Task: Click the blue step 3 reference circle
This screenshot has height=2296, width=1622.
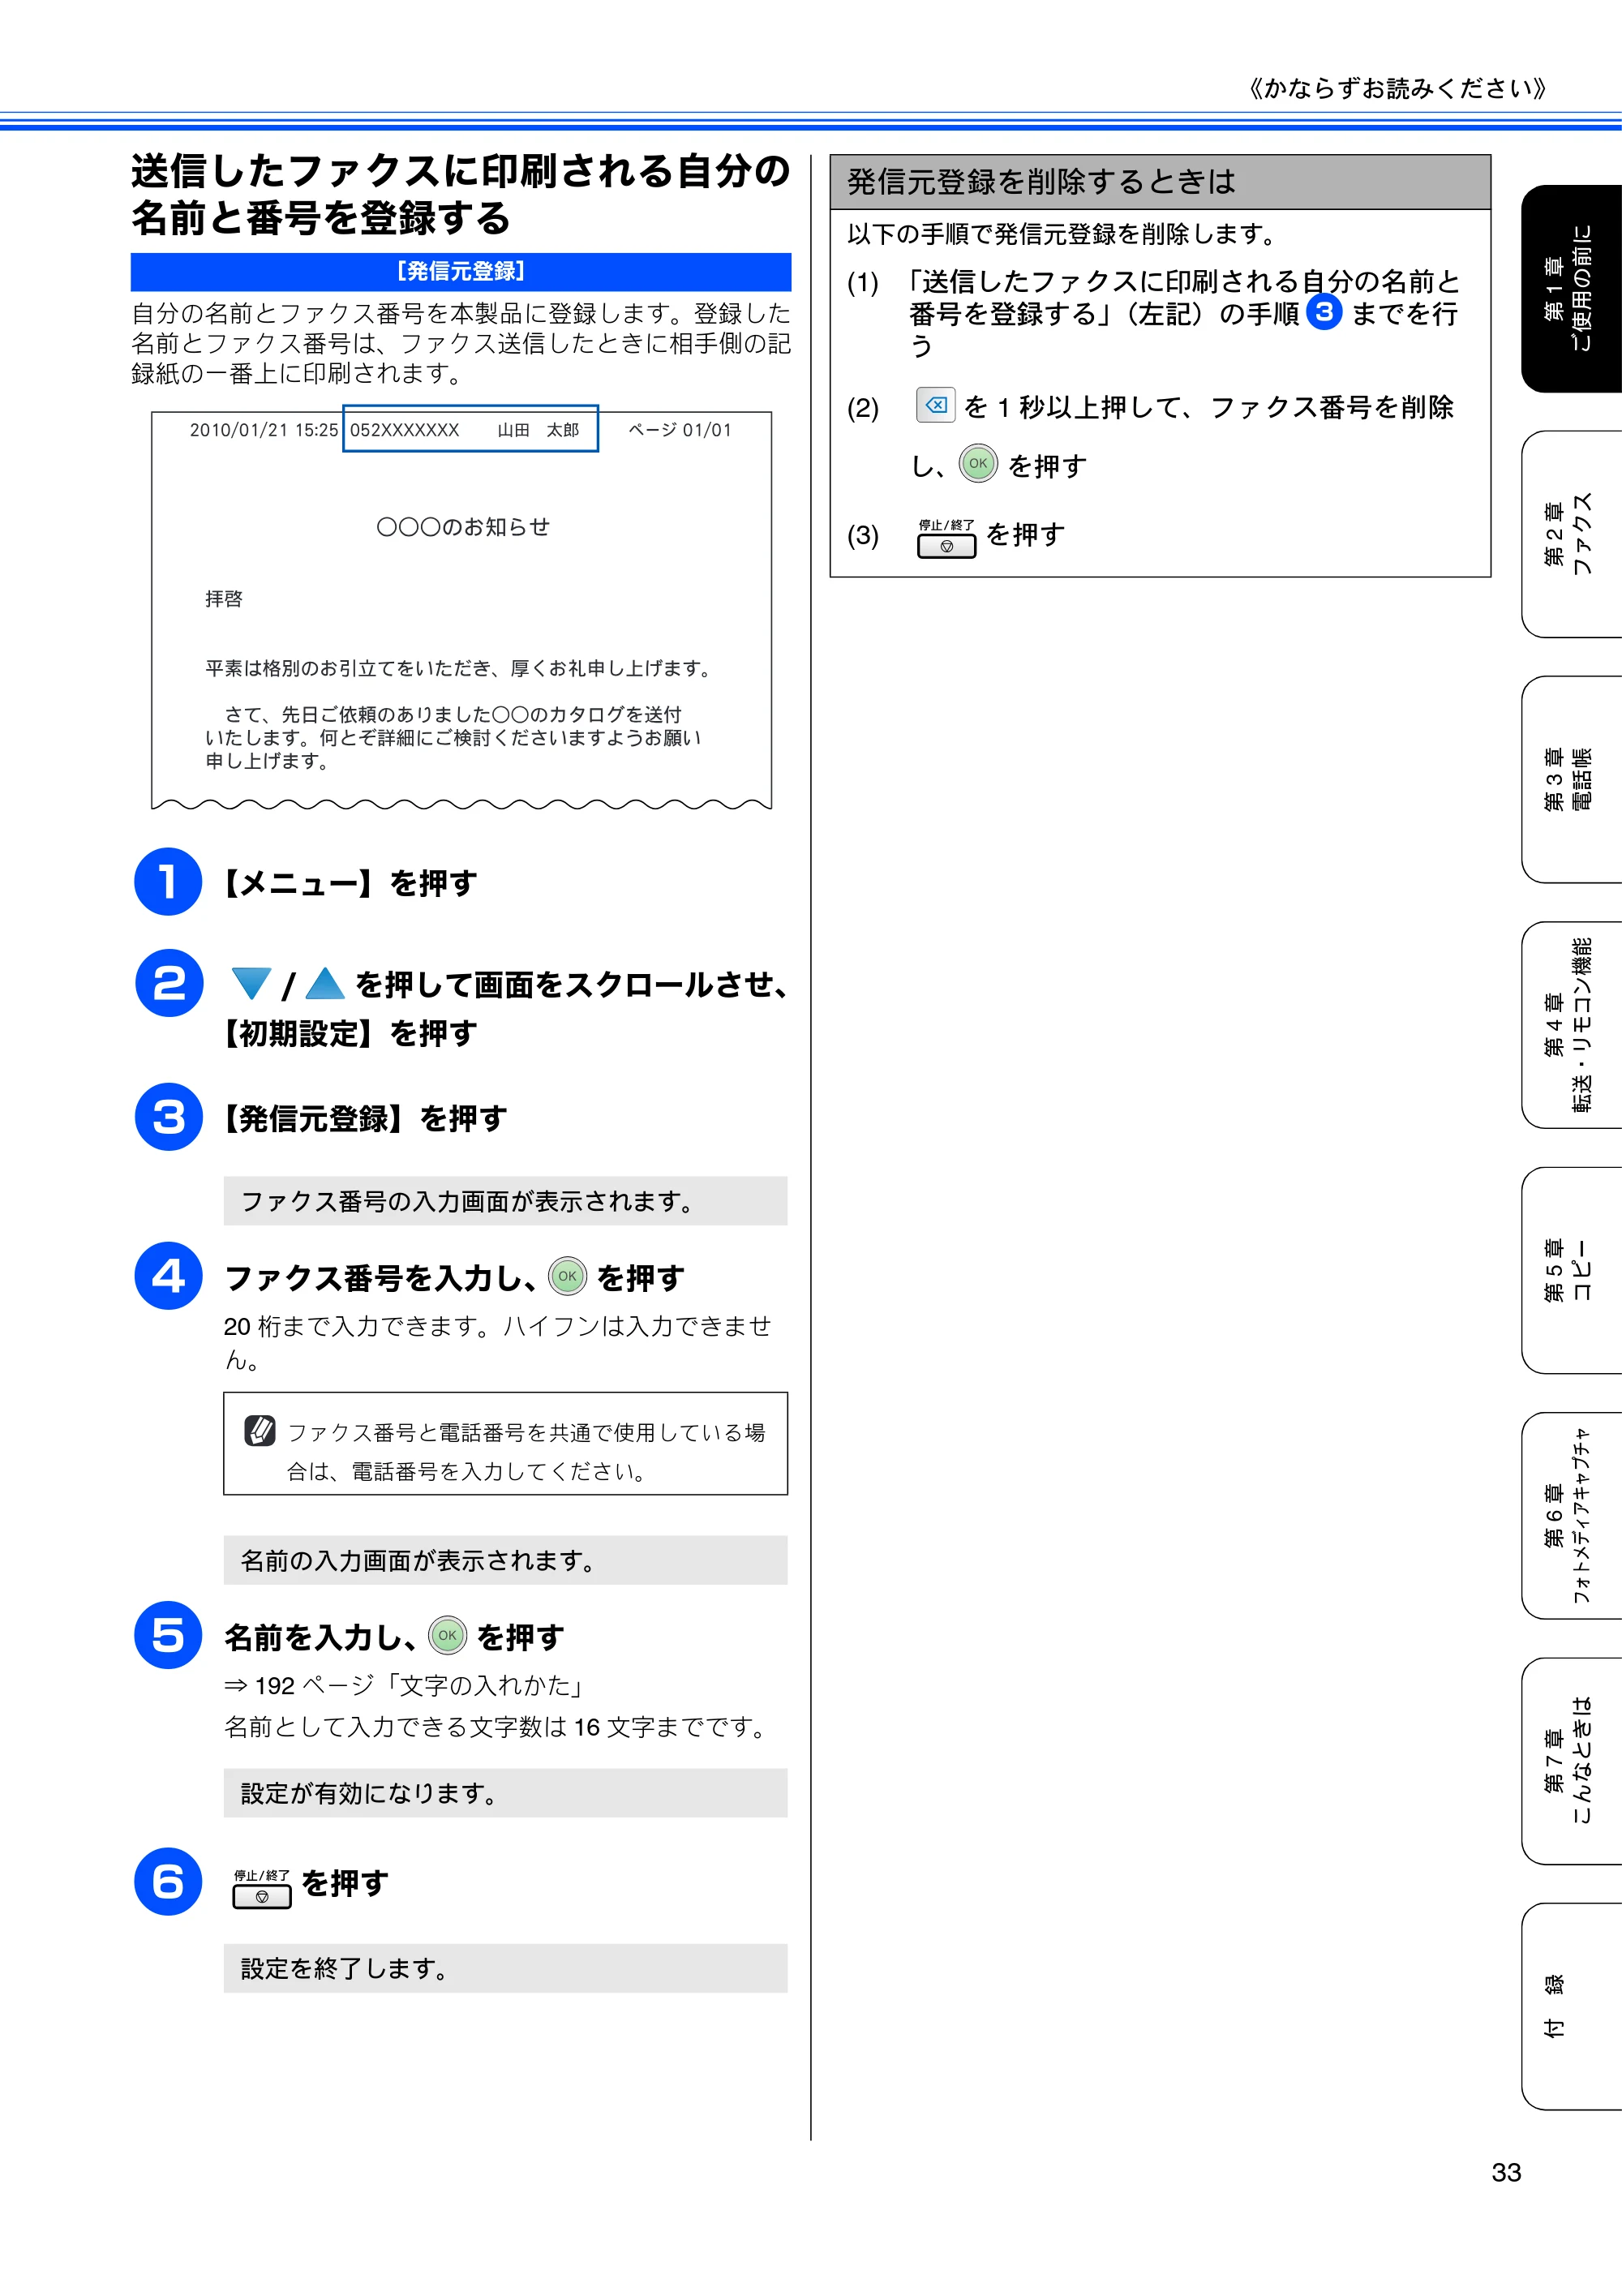Action: pyautogui.click(x=1324, y=312)
